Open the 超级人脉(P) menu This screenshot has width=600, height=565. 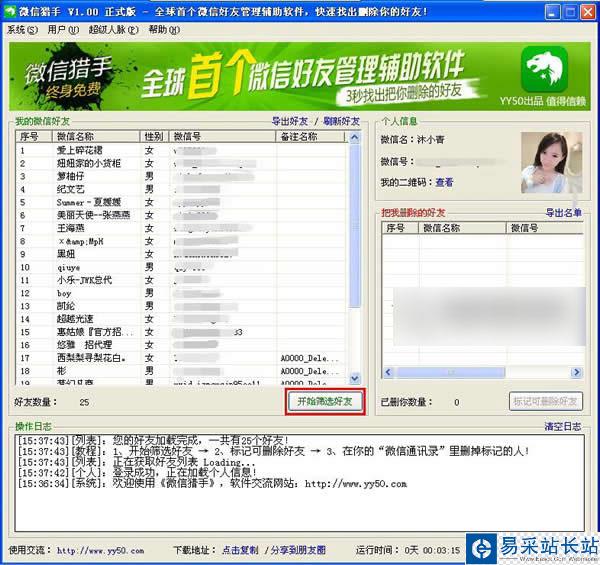113,29
